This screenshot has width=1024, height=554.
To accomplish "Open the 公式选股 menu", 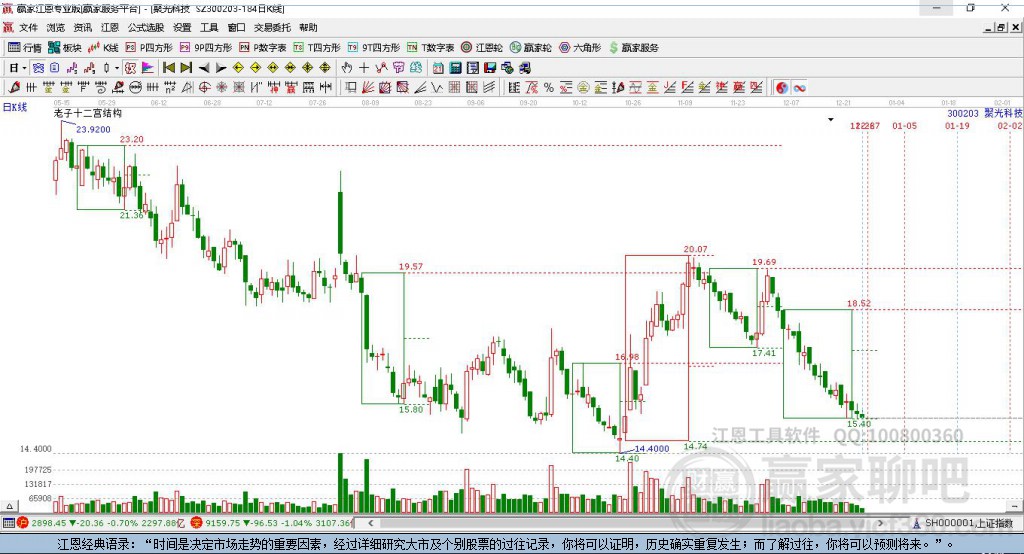I will 146,27.
